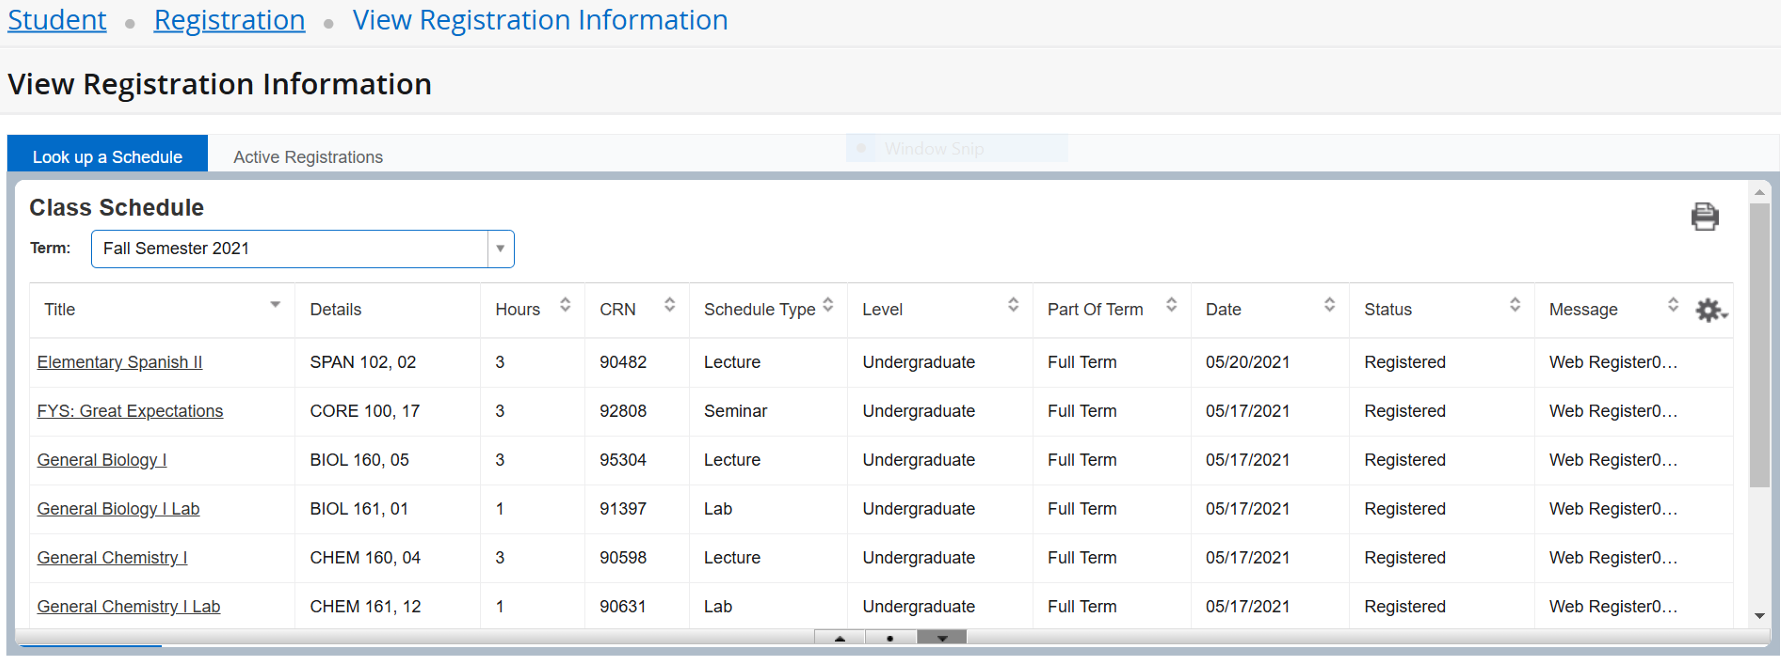
Task: Click scrollbar up arrow of schedule panel
Action: click(x=1759, y=192)
